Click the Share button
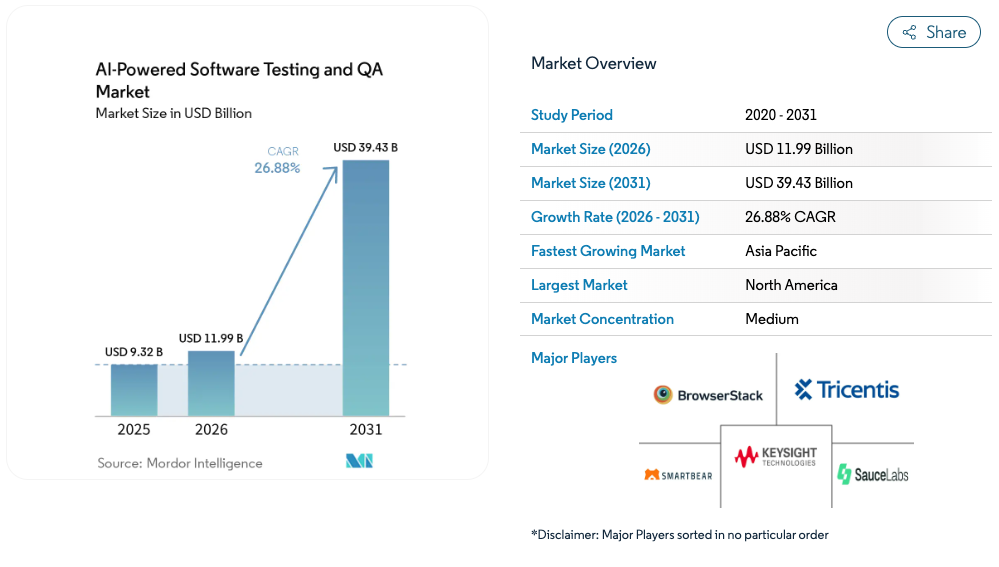 point(933,32)
